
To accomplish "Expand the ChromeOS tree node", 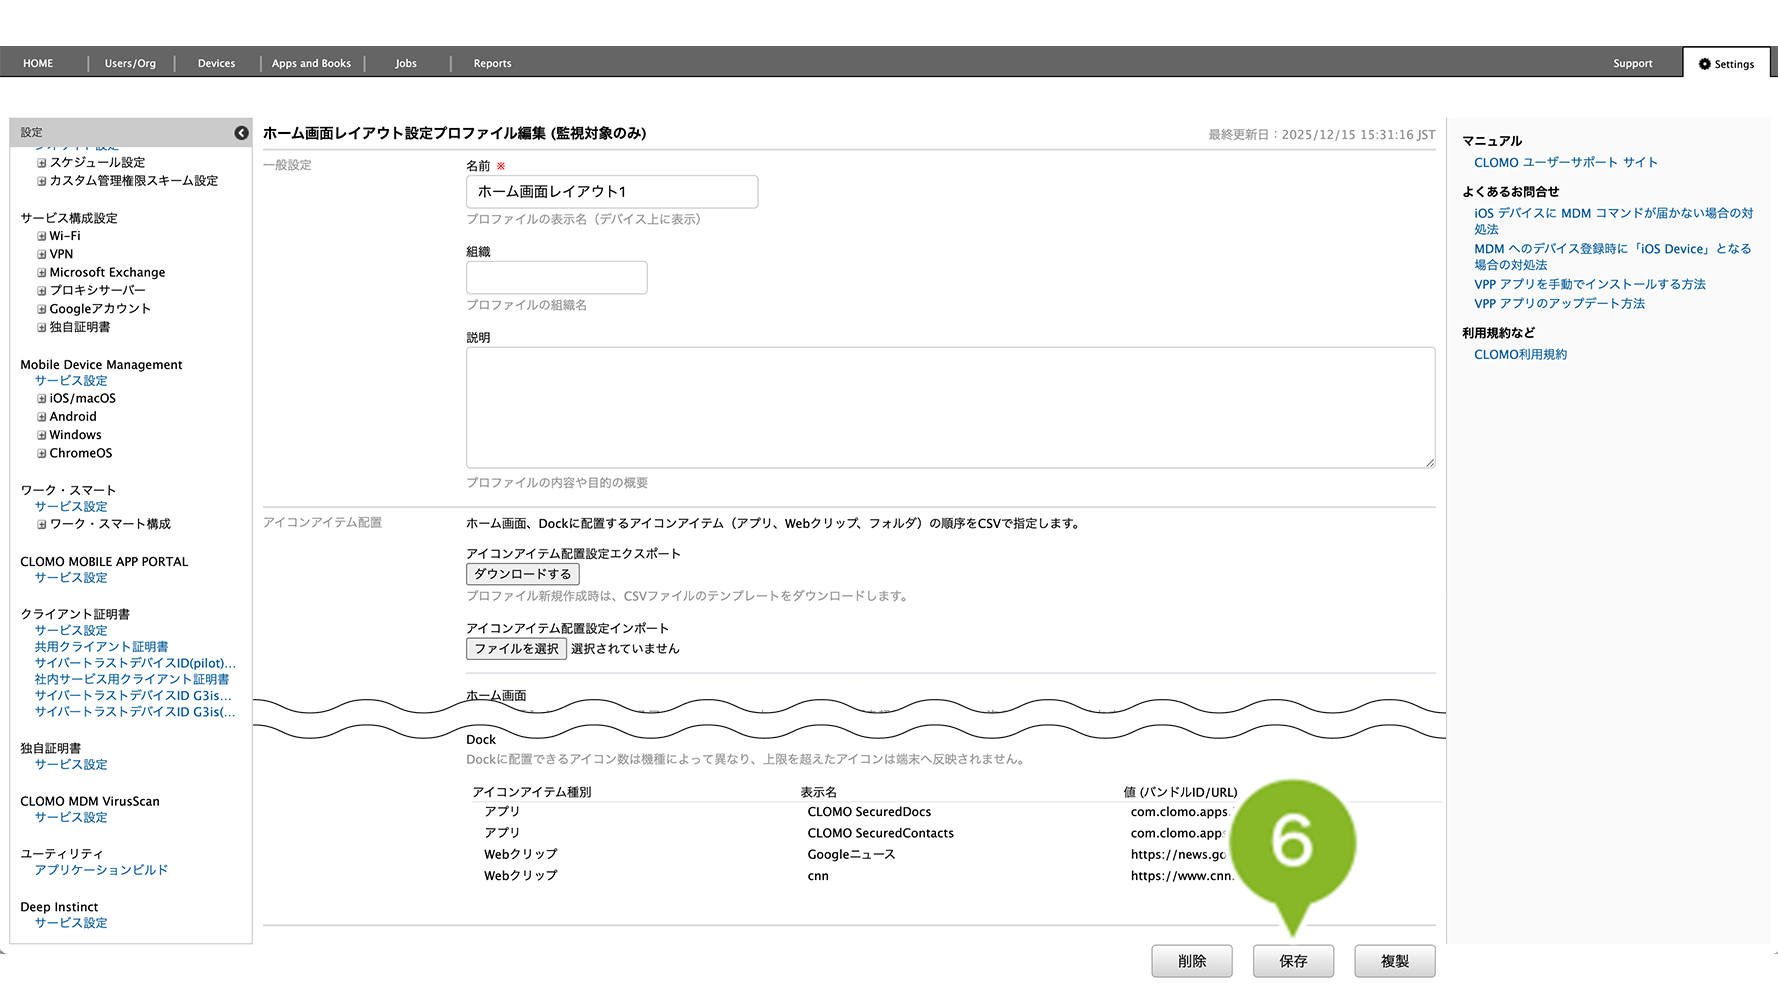I will click(x=42, y=454).
